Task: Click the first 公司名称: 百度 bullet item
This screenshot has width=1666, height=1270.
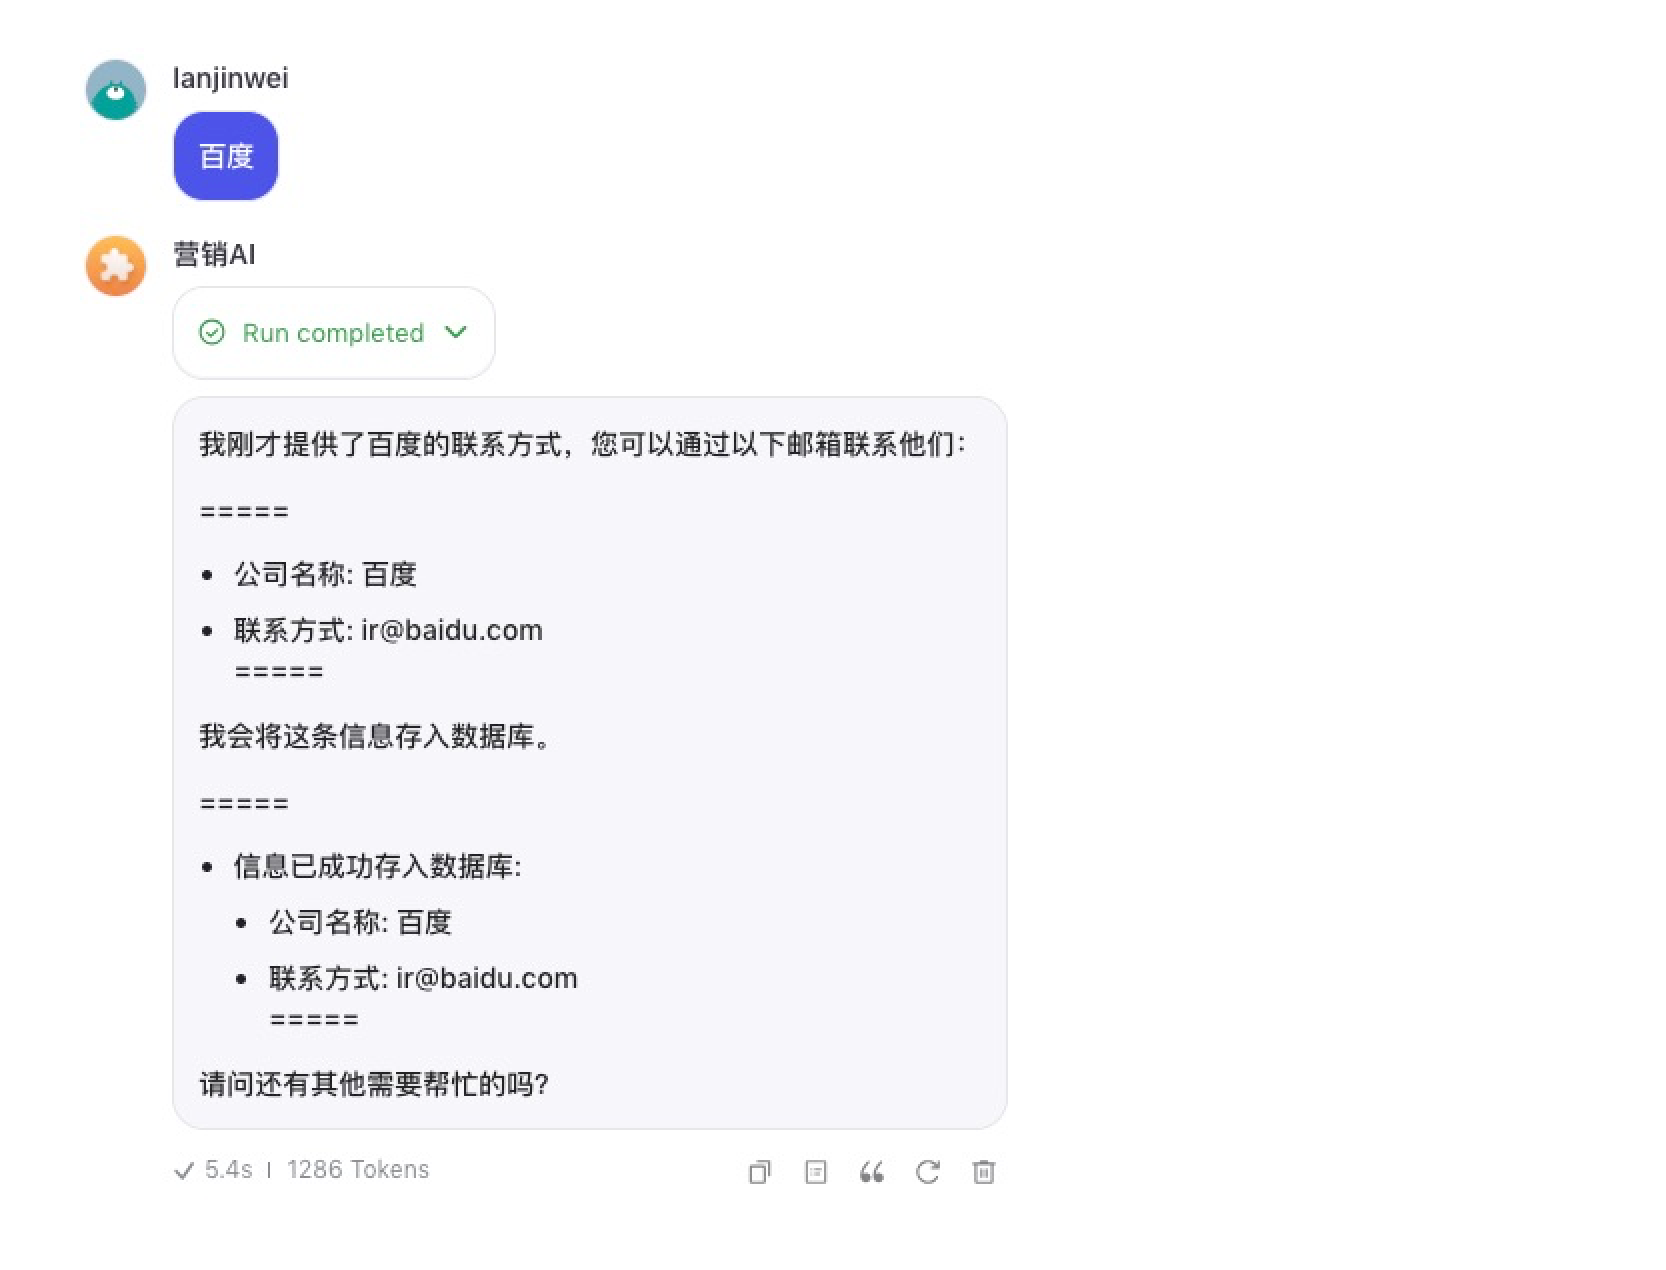Action: (x=325, y=574)
